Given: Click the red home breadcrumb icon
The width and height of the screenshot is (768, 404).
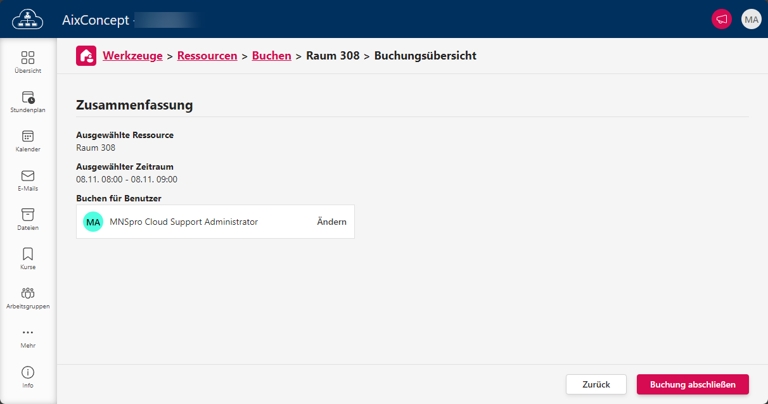Looking at the screenshot, I should (x=87, y=56).
